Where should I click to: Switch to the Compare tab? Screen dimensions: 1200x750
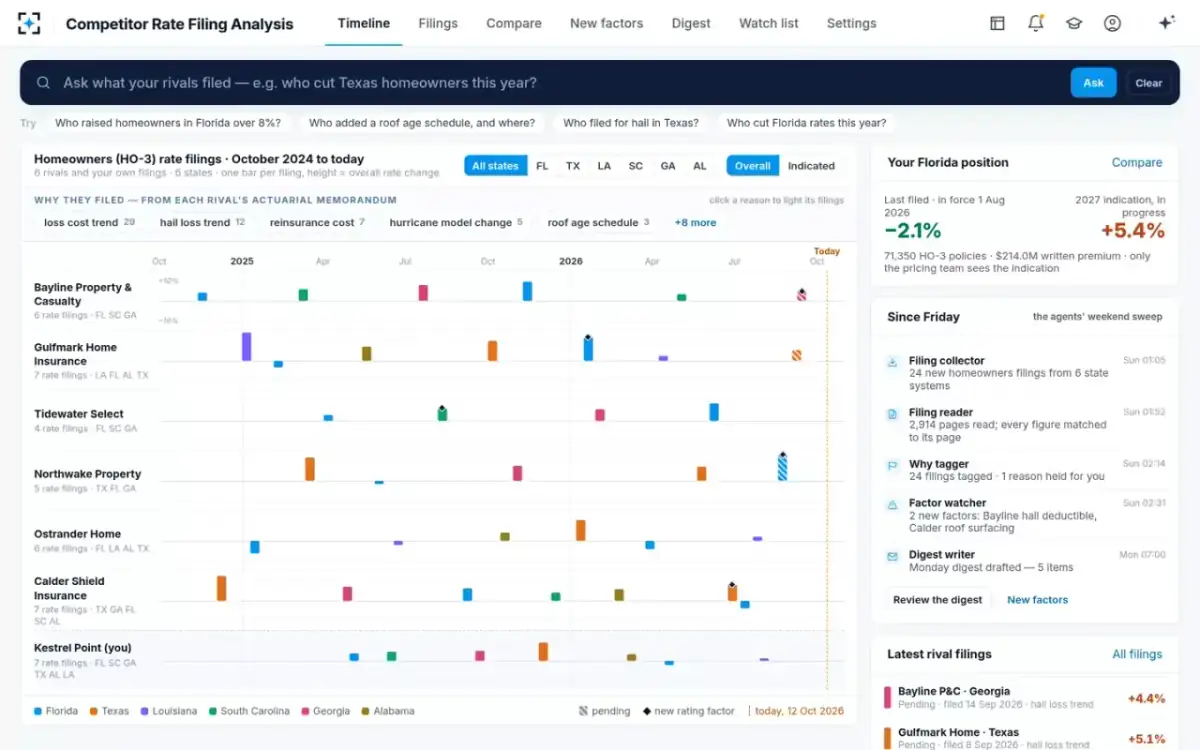coord(514,23)
